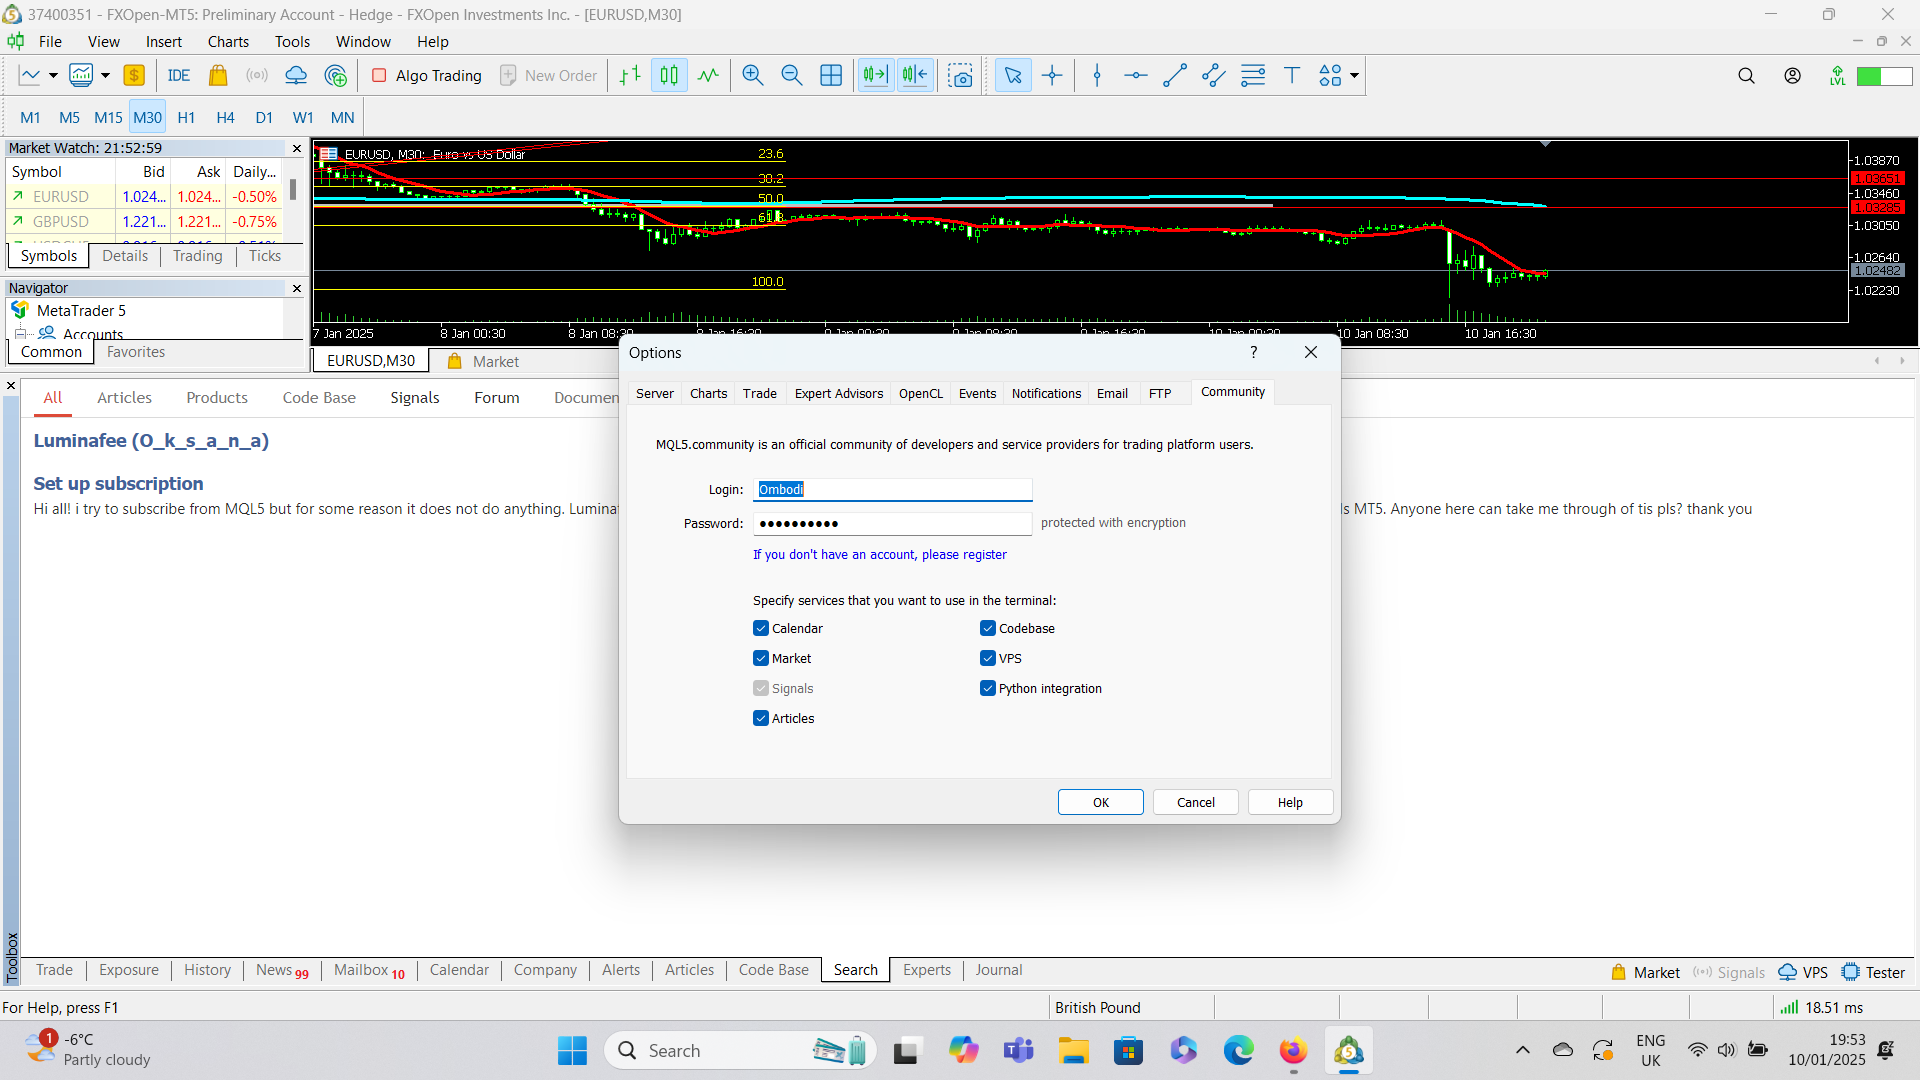Select the trendline drawing tool
Image resolution: width=1920 pixels, height=1080 pixels.
click(x=1175, y=75)
